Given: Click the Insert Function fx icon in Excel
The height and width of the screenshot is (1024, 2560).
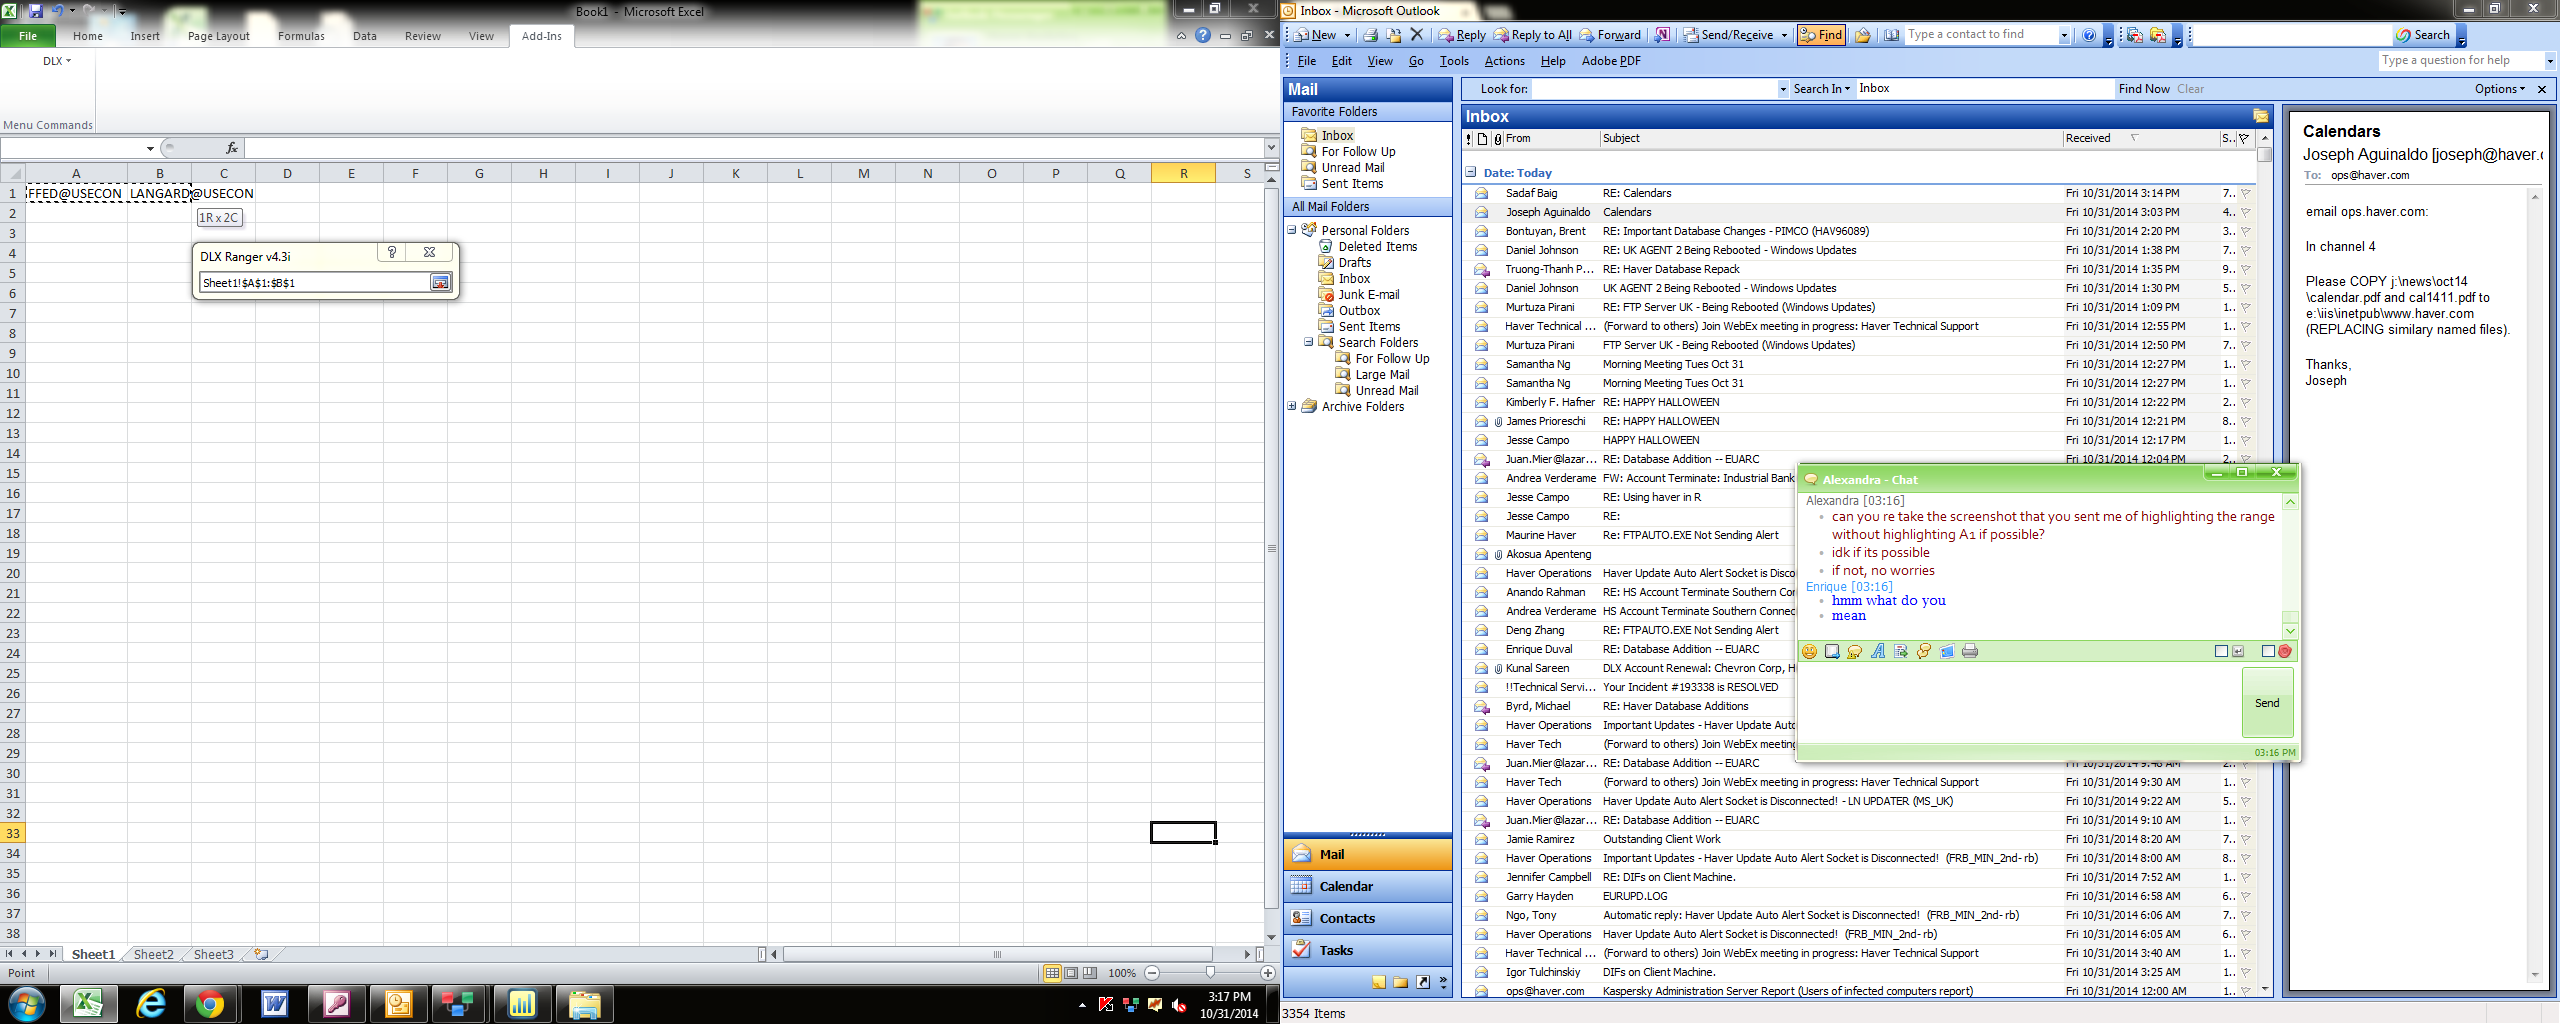Looking at the screenshot, I should (232, 148).
